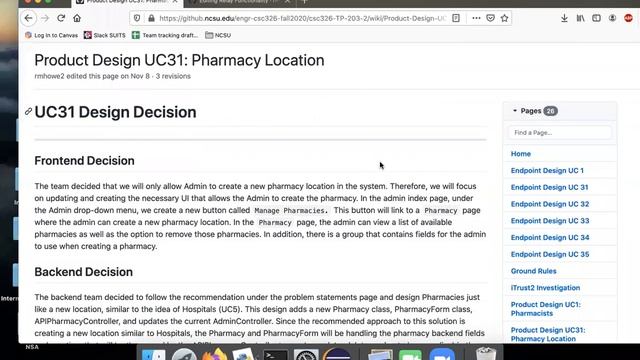Open the NCSU bookmarks folder
This screenshot has height=360, width=640.
pyautogui.click(x=218, y=36)
